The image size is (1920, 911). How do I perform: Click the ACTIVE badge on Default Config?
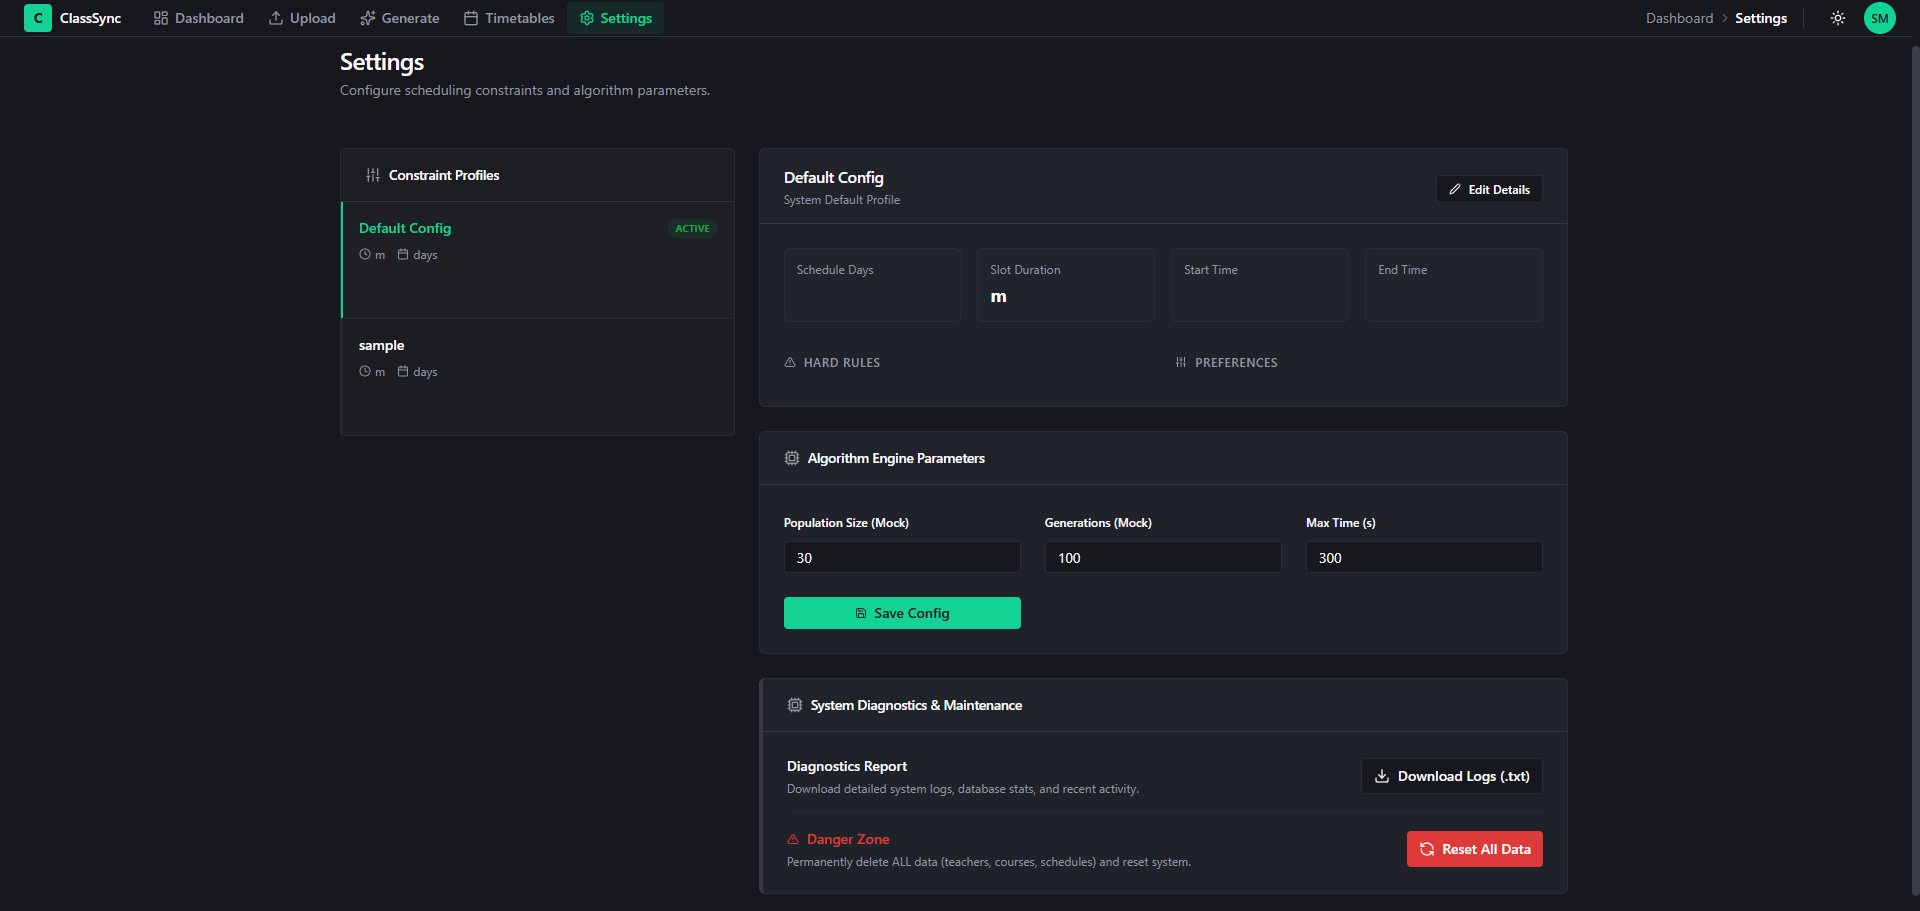pyautogui.click(x=692, y=228)
